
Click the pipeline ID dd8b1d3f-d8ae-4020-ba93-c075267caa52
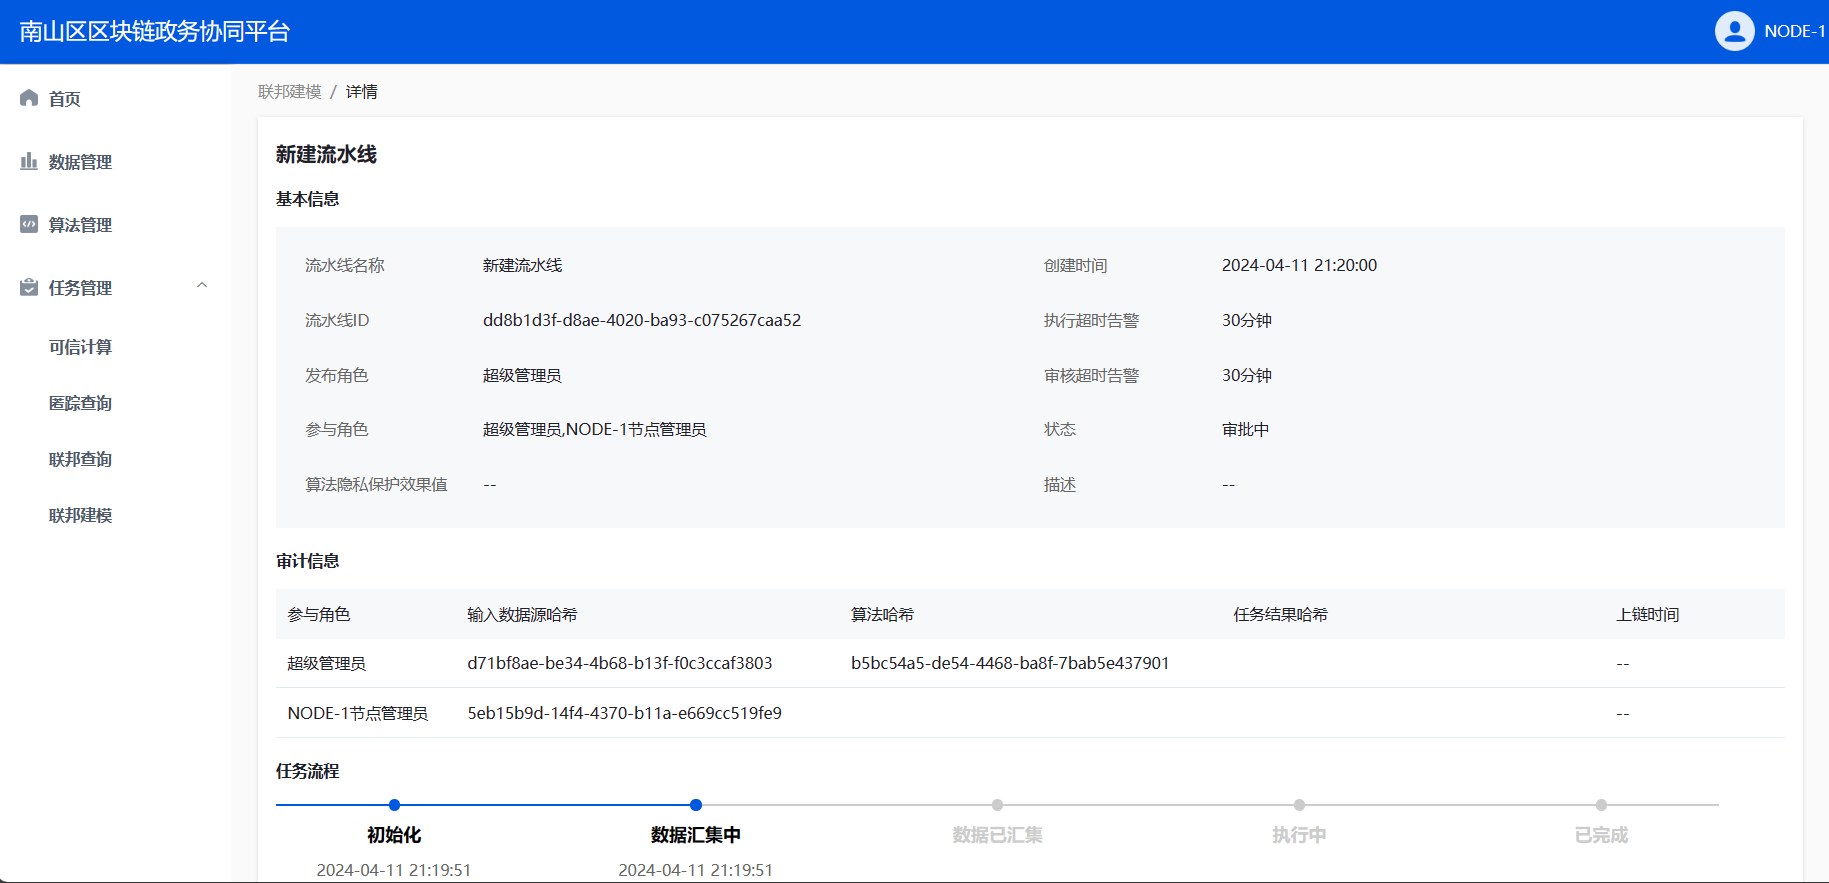point(642,320)
